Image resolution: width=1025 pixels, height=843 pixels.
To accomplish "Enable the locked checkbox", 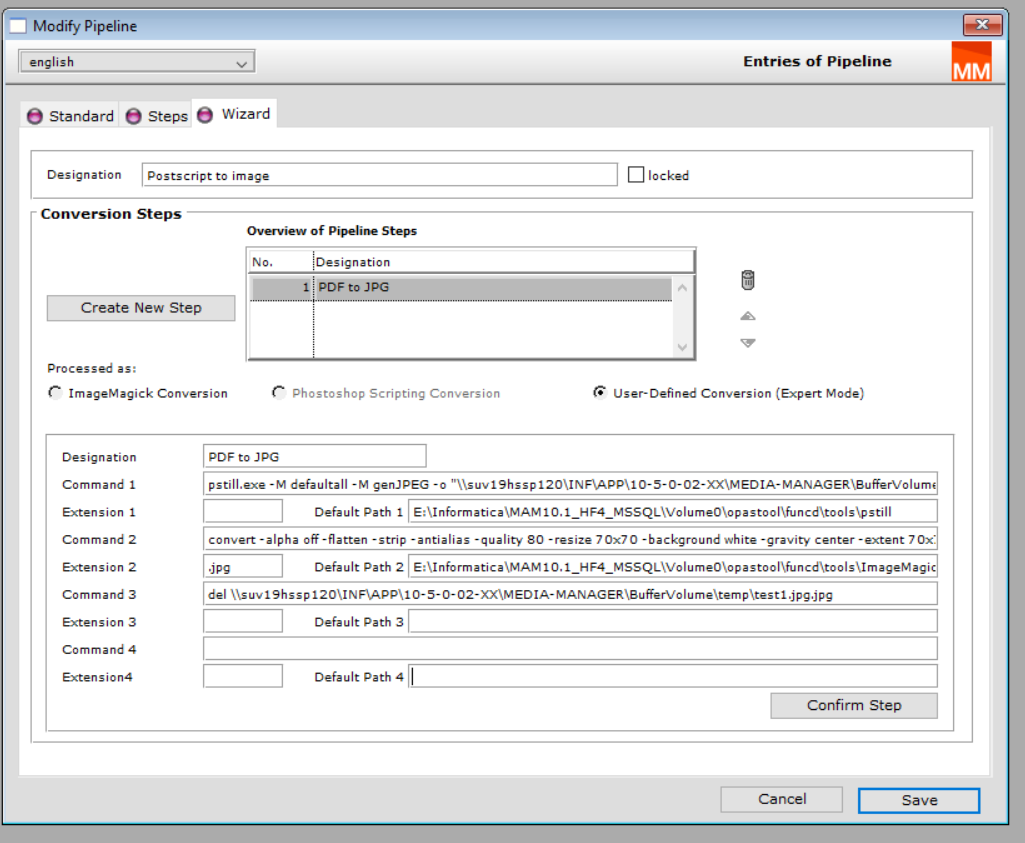I will point(636,175).
